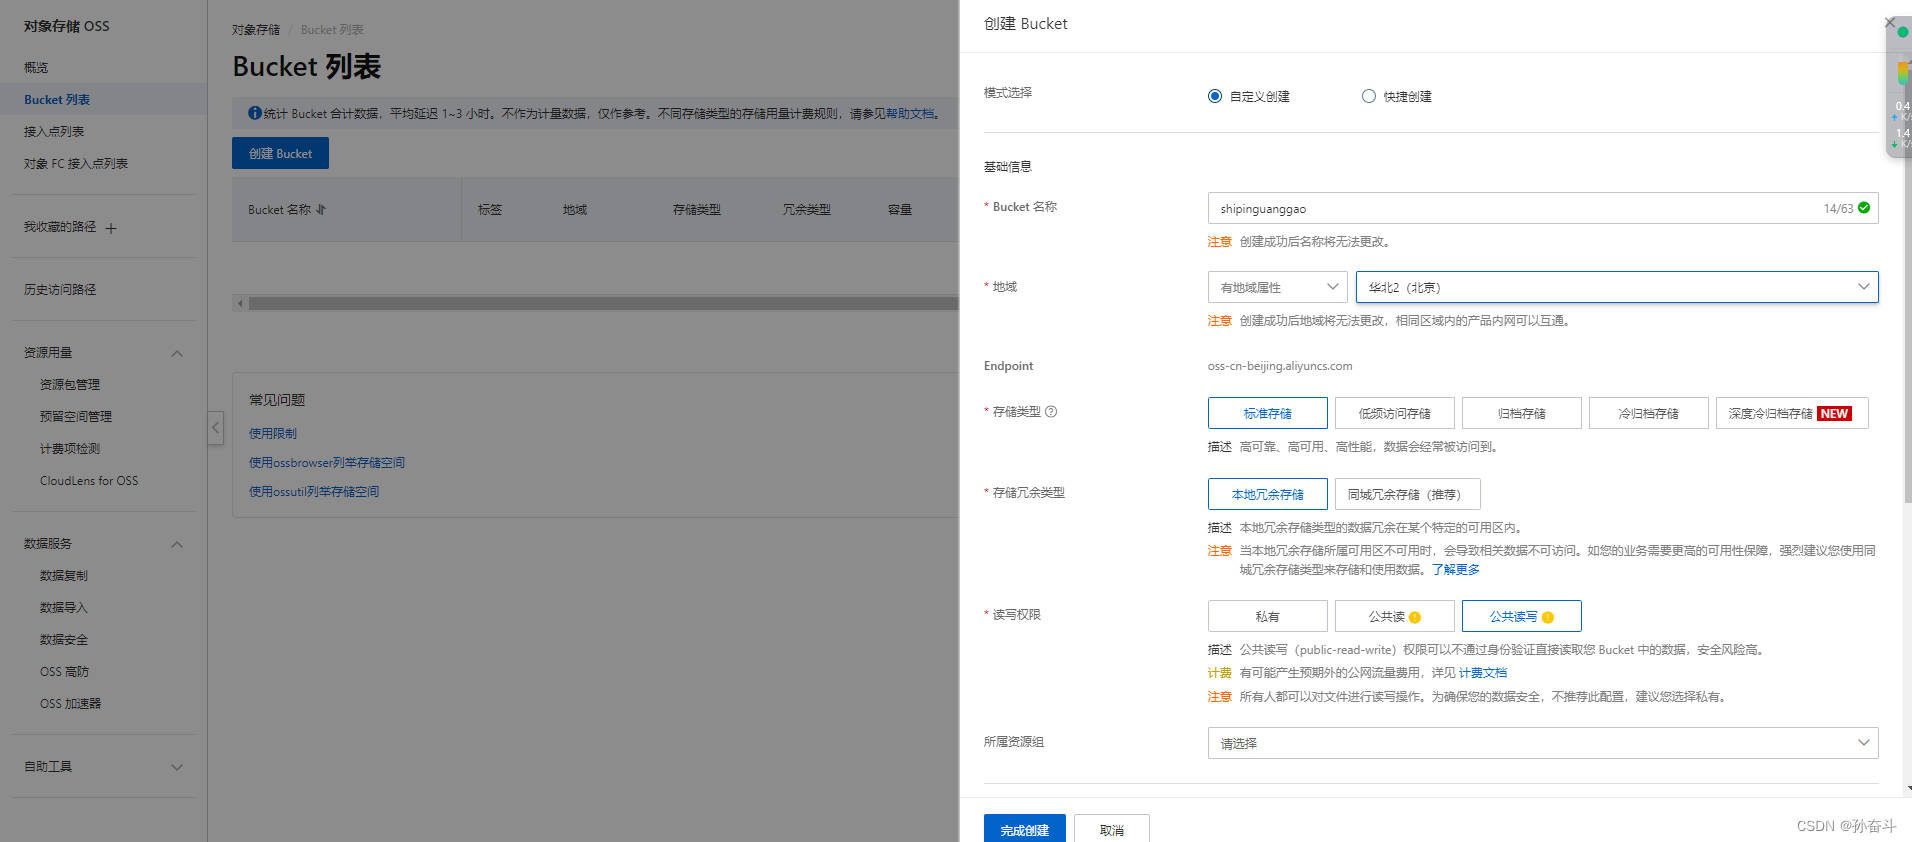Select 快捷创建 mode radio button
Screen dimensions: 1912x842
1369,96
